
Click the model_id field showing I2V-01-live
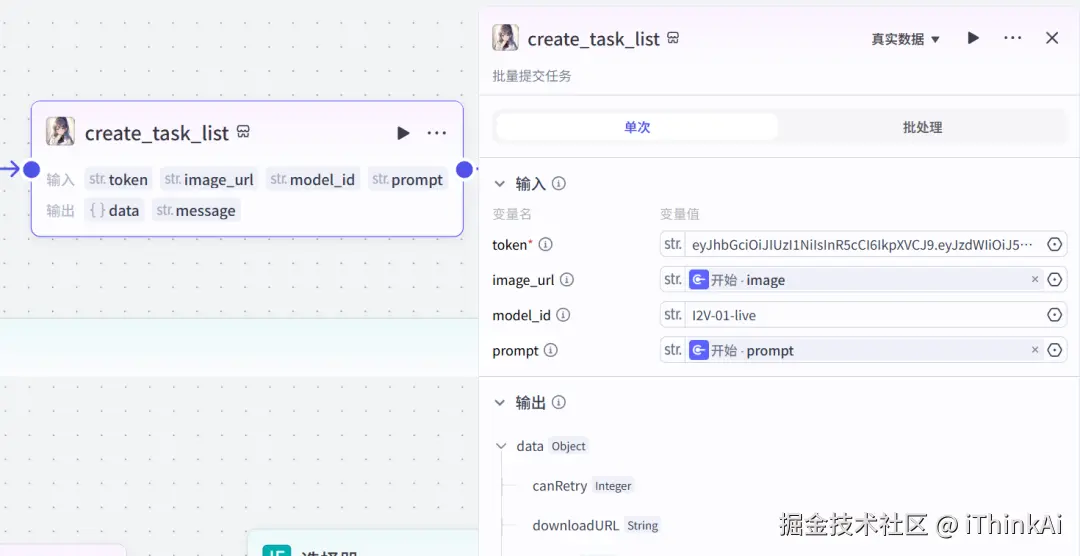click(x=863, y=315)
